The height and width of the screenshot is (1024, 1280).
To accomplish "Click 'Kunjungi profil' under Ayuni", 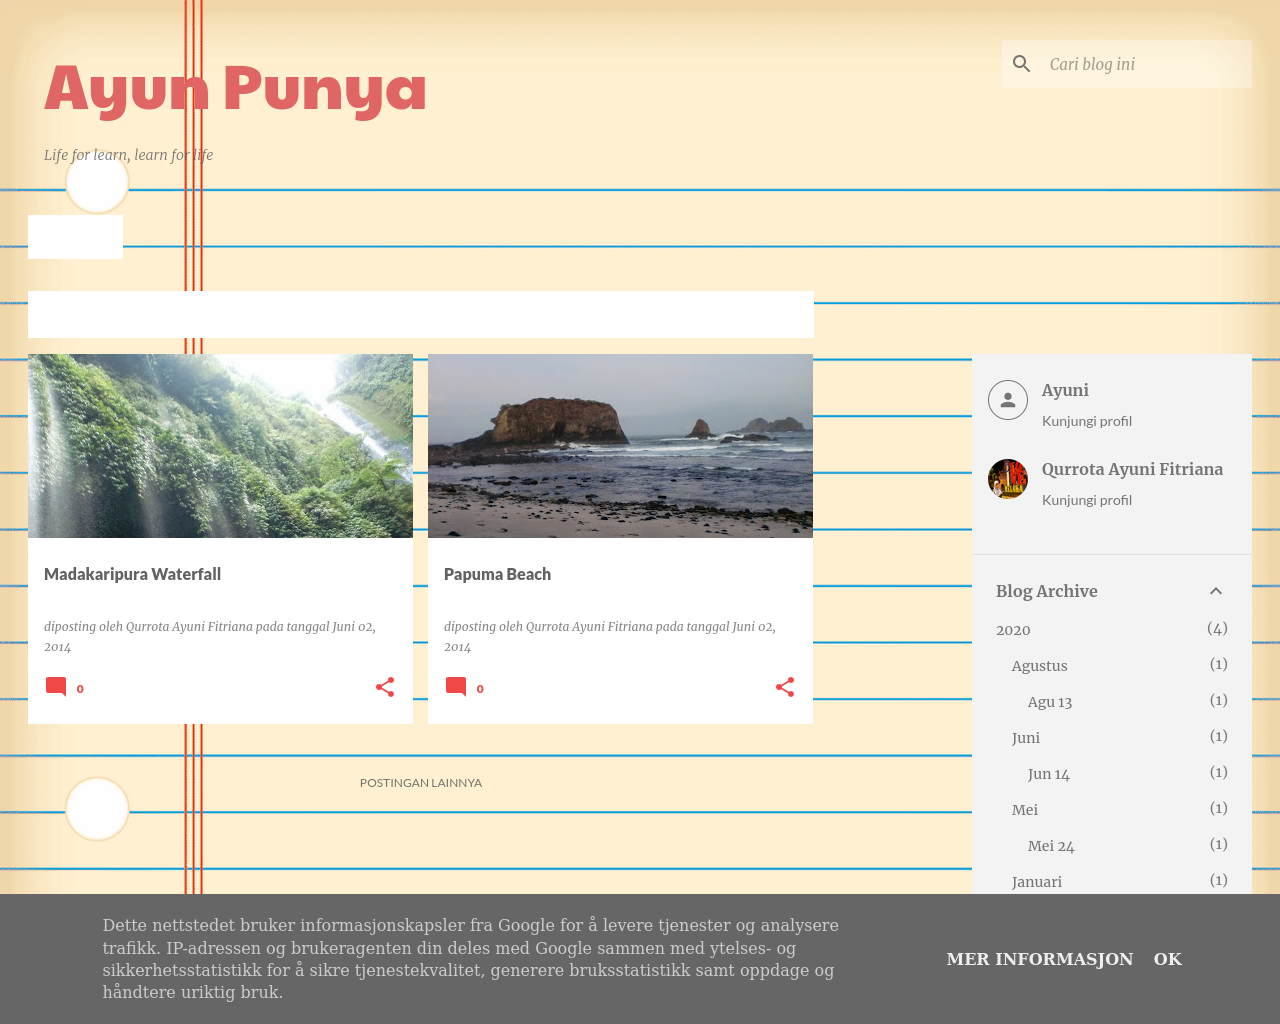I will pyautogui.click(x=1087, y=421).
